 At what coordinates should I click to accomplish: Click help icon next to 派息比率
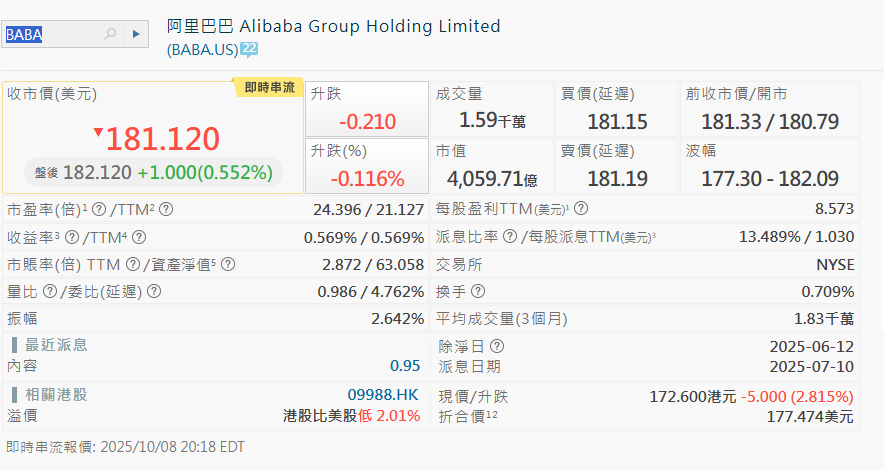click(510, 237)
